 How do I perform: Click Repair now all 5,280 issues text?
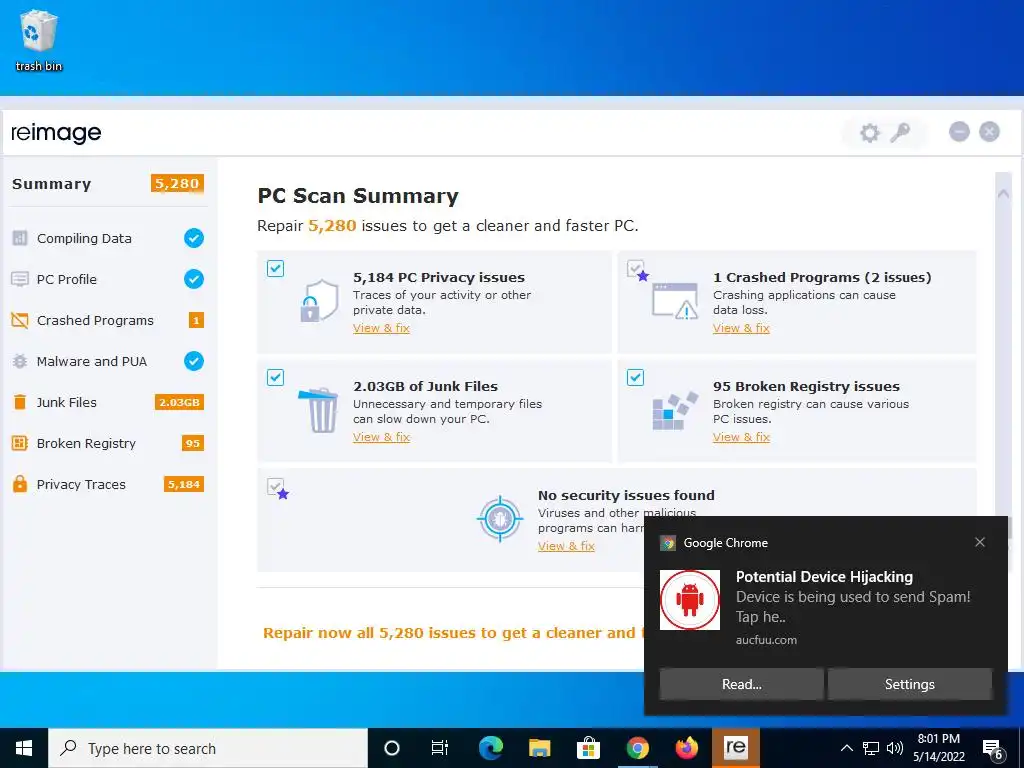tap(453, 633)
